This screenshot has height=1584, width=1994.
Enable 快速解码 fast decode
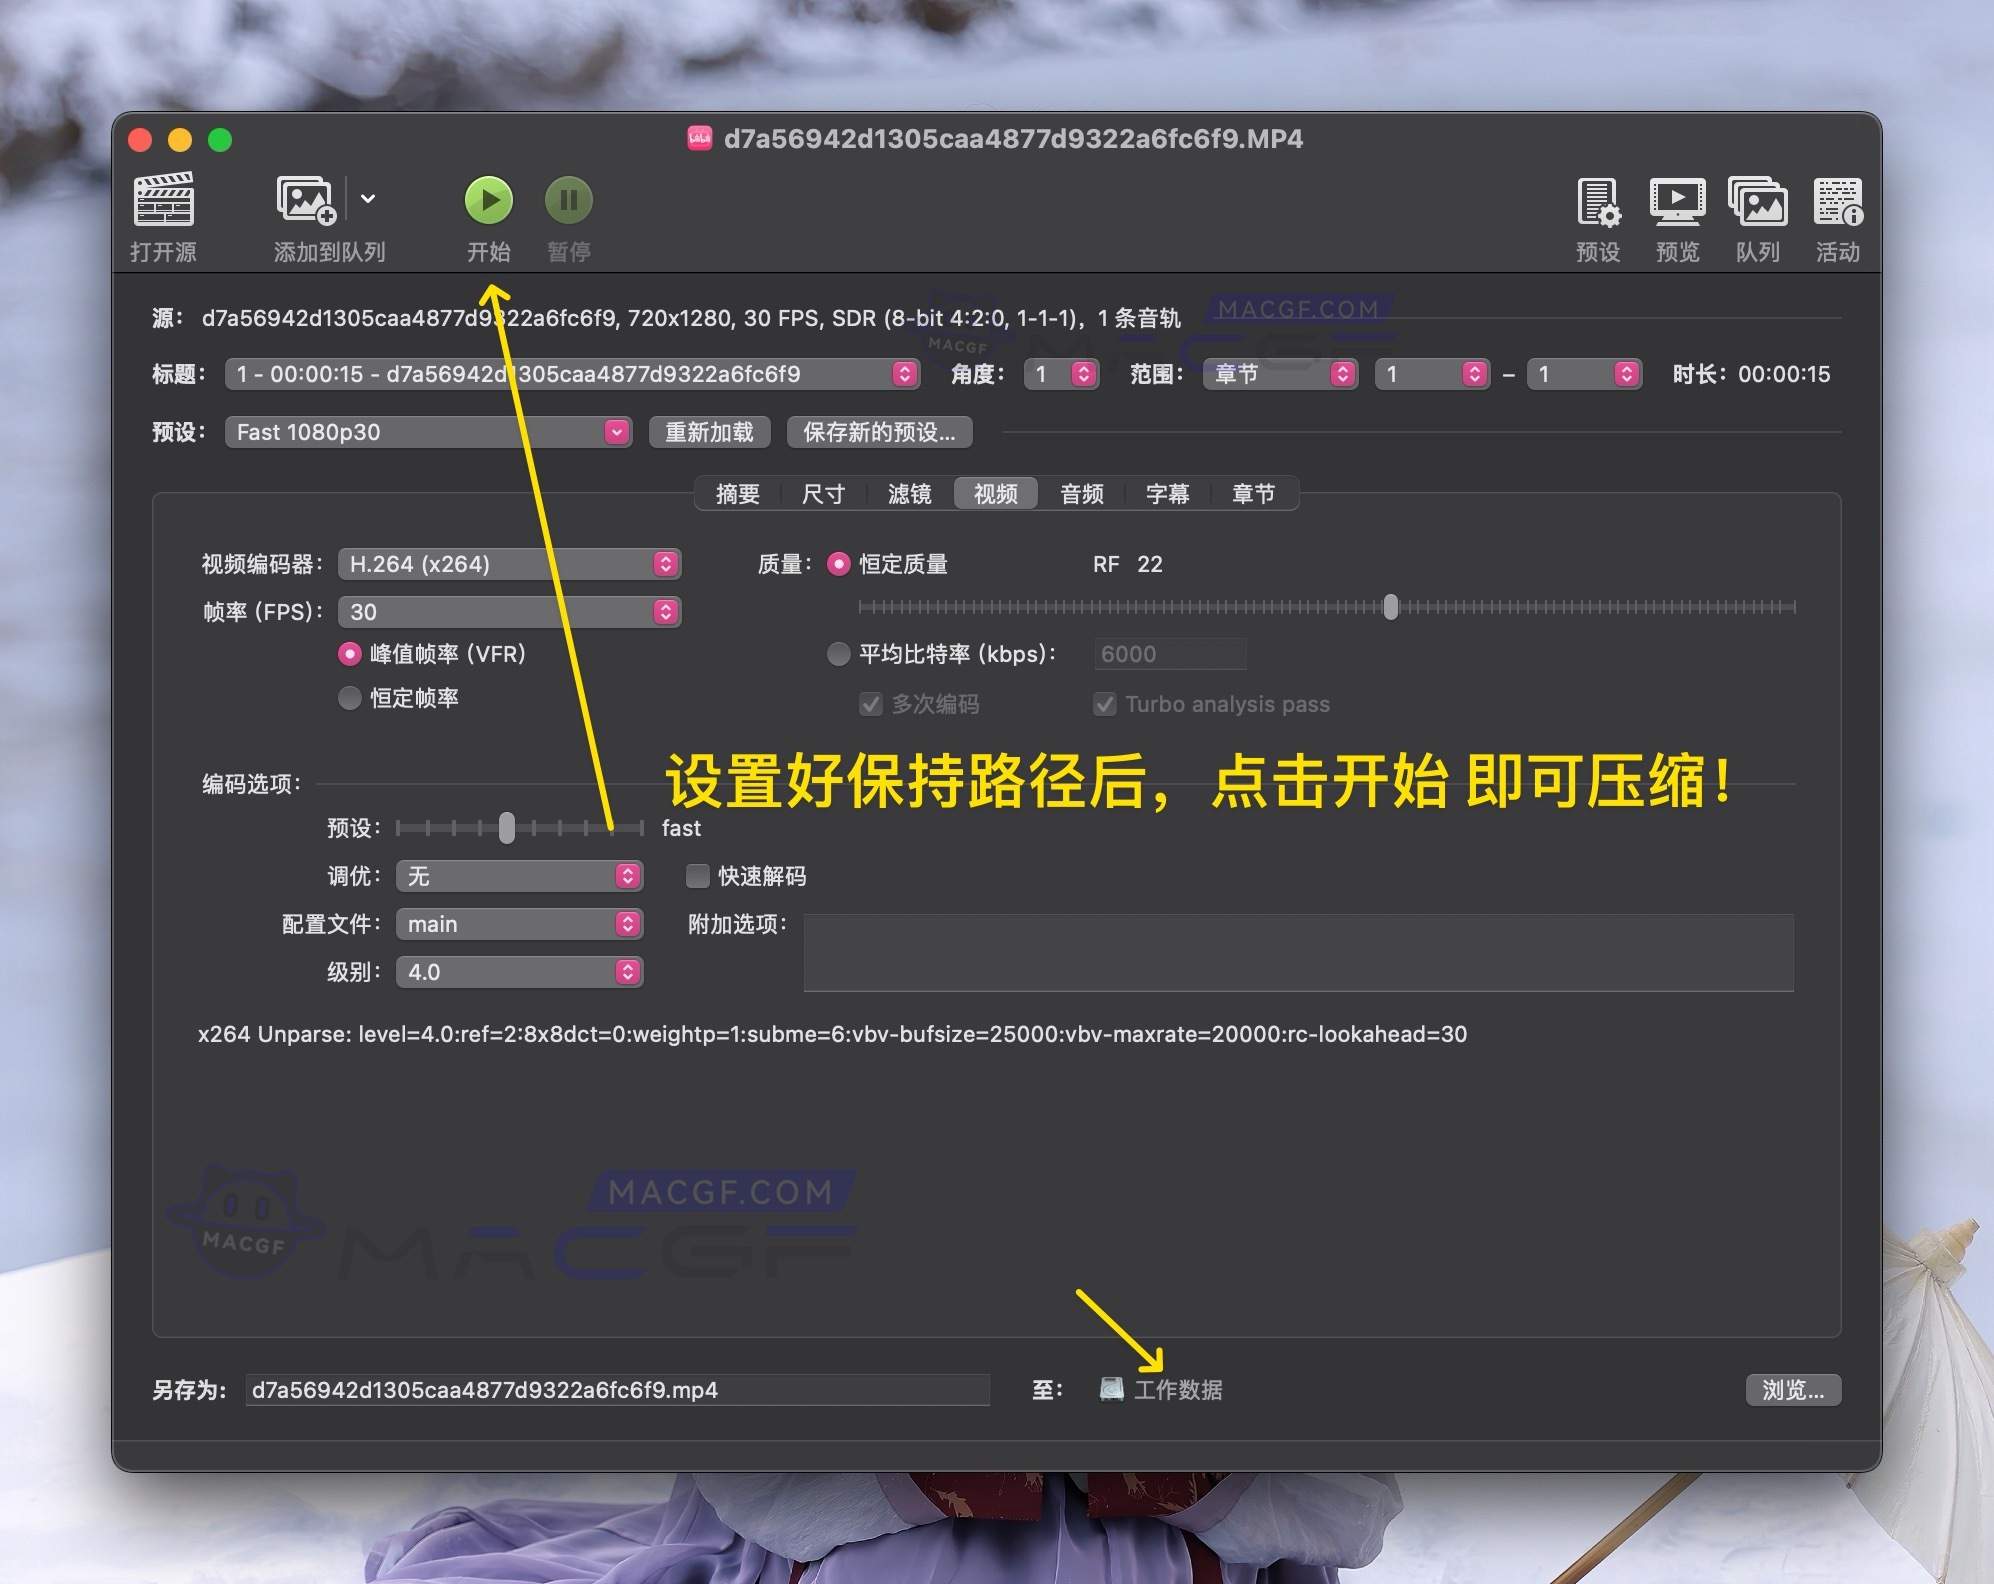tap(696, 876)
